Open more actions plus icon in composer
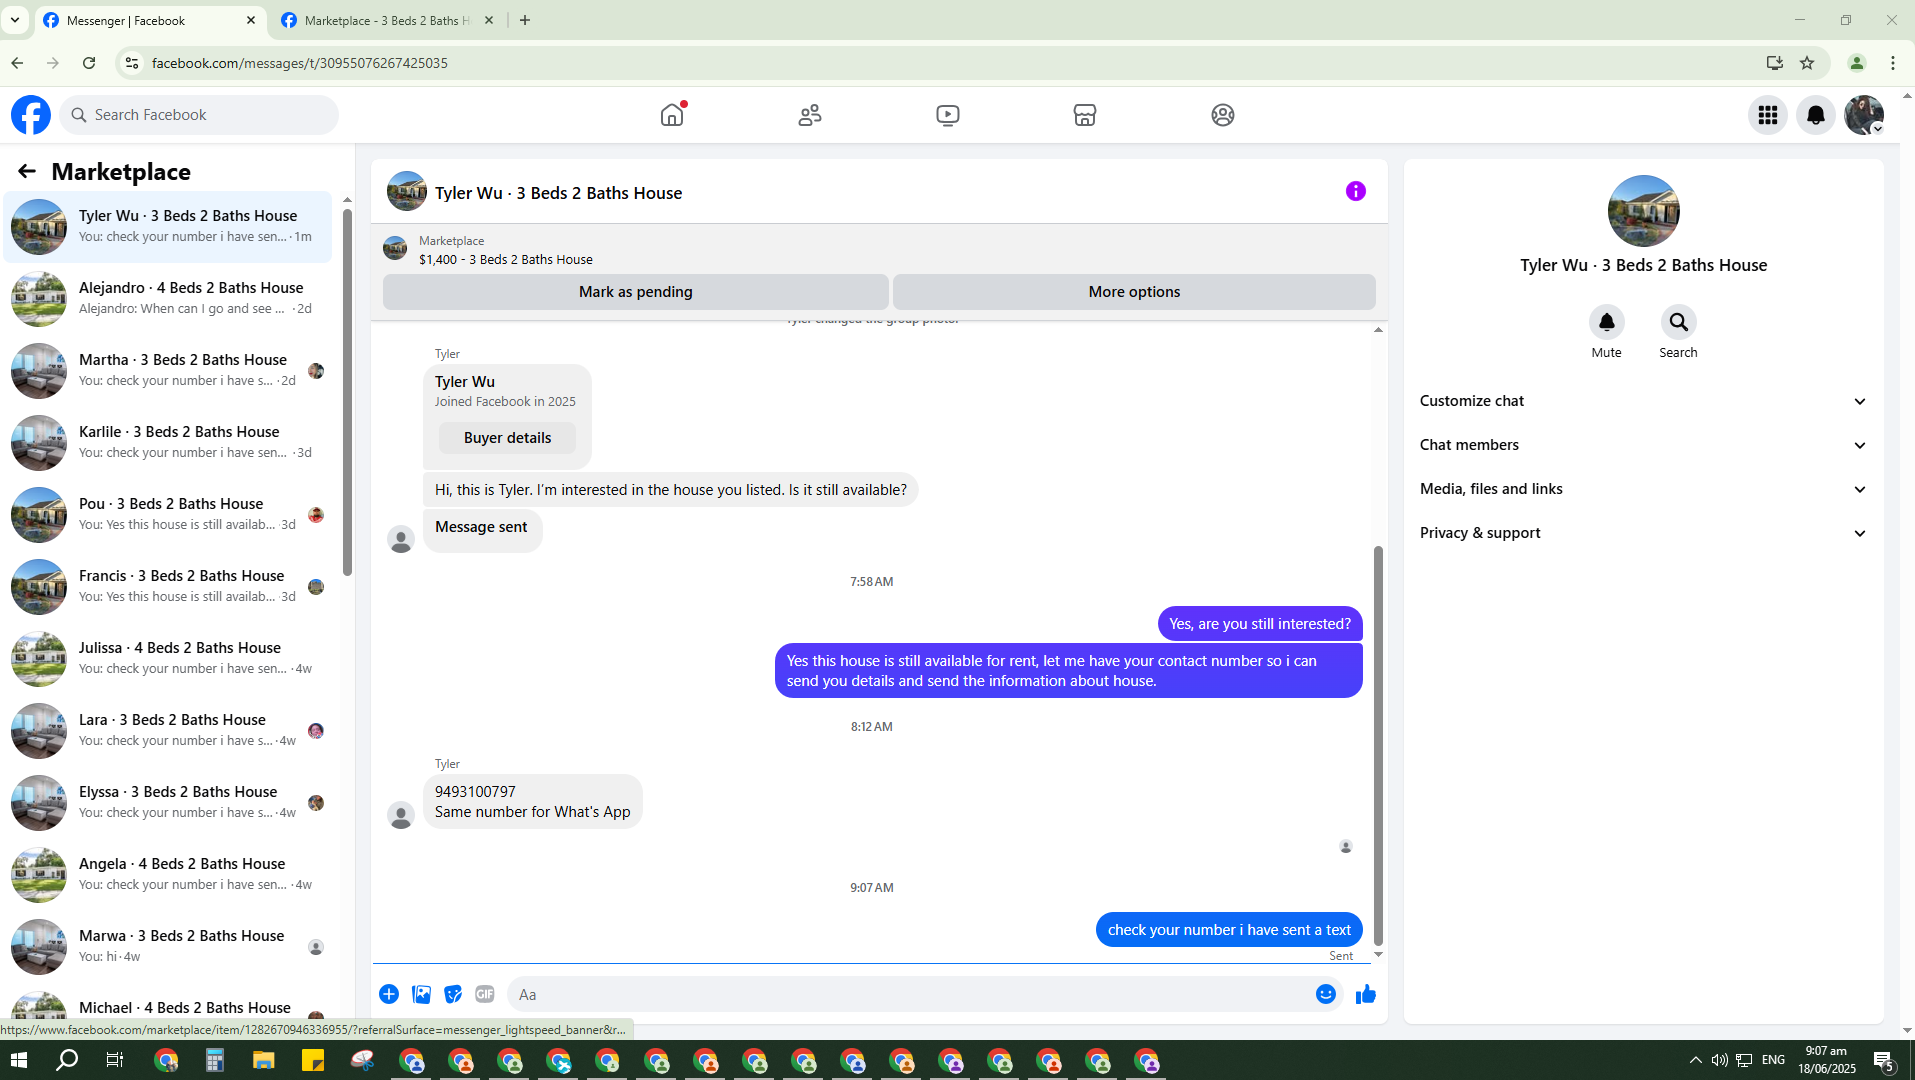The height and width of the screenshot is (1080, 1915). pos(389,994)
